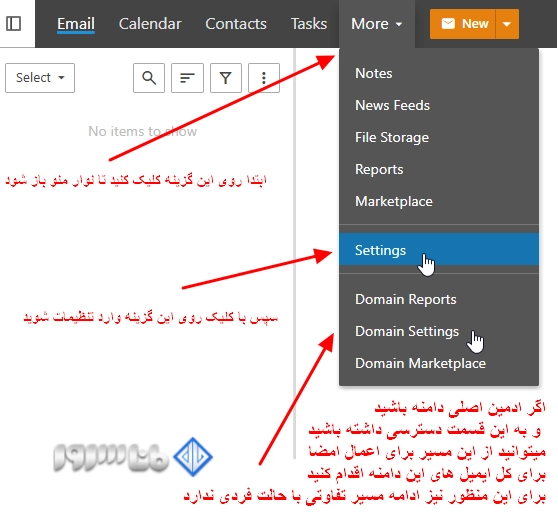Toggle the sidebar panel icon
The image size is (558, 531).
[14, 23]
